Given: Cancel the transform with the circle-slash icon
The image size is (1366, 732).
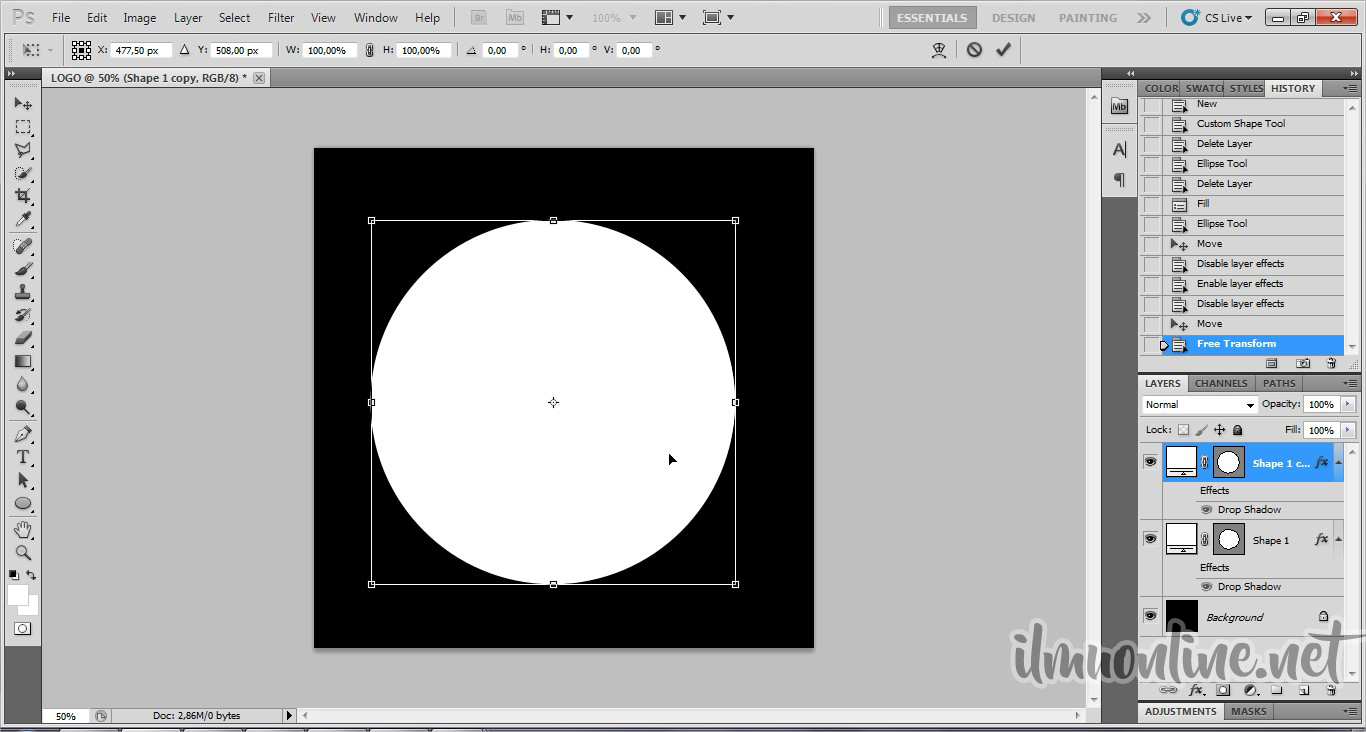Looking at the screenshot, I should click(974, 50).
